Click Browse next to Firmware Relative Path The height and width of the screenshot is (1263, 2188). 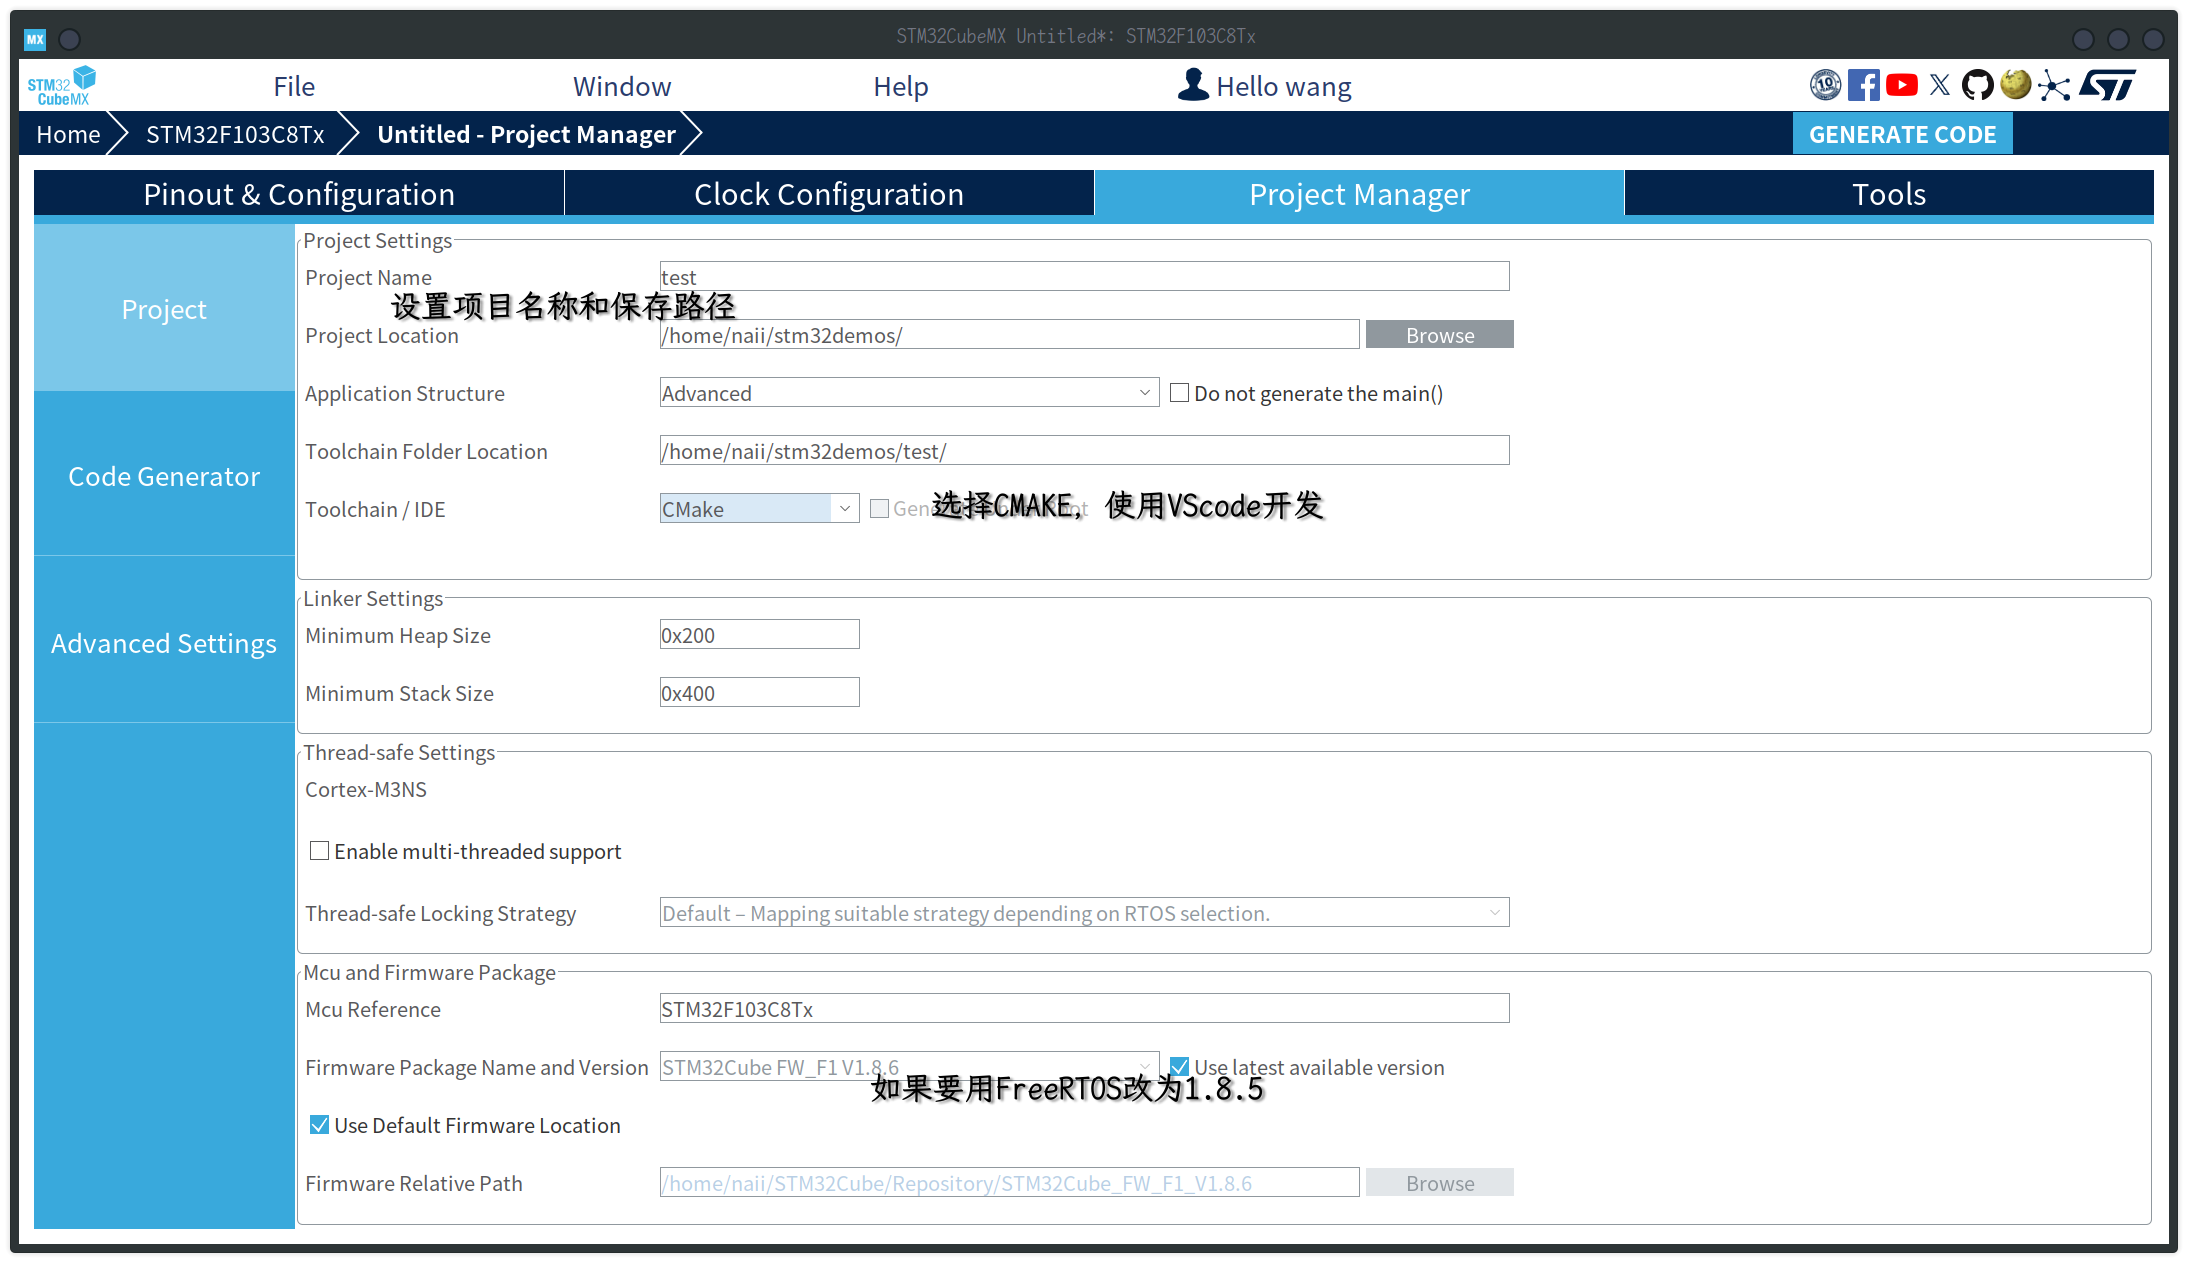point(1440,1183)
